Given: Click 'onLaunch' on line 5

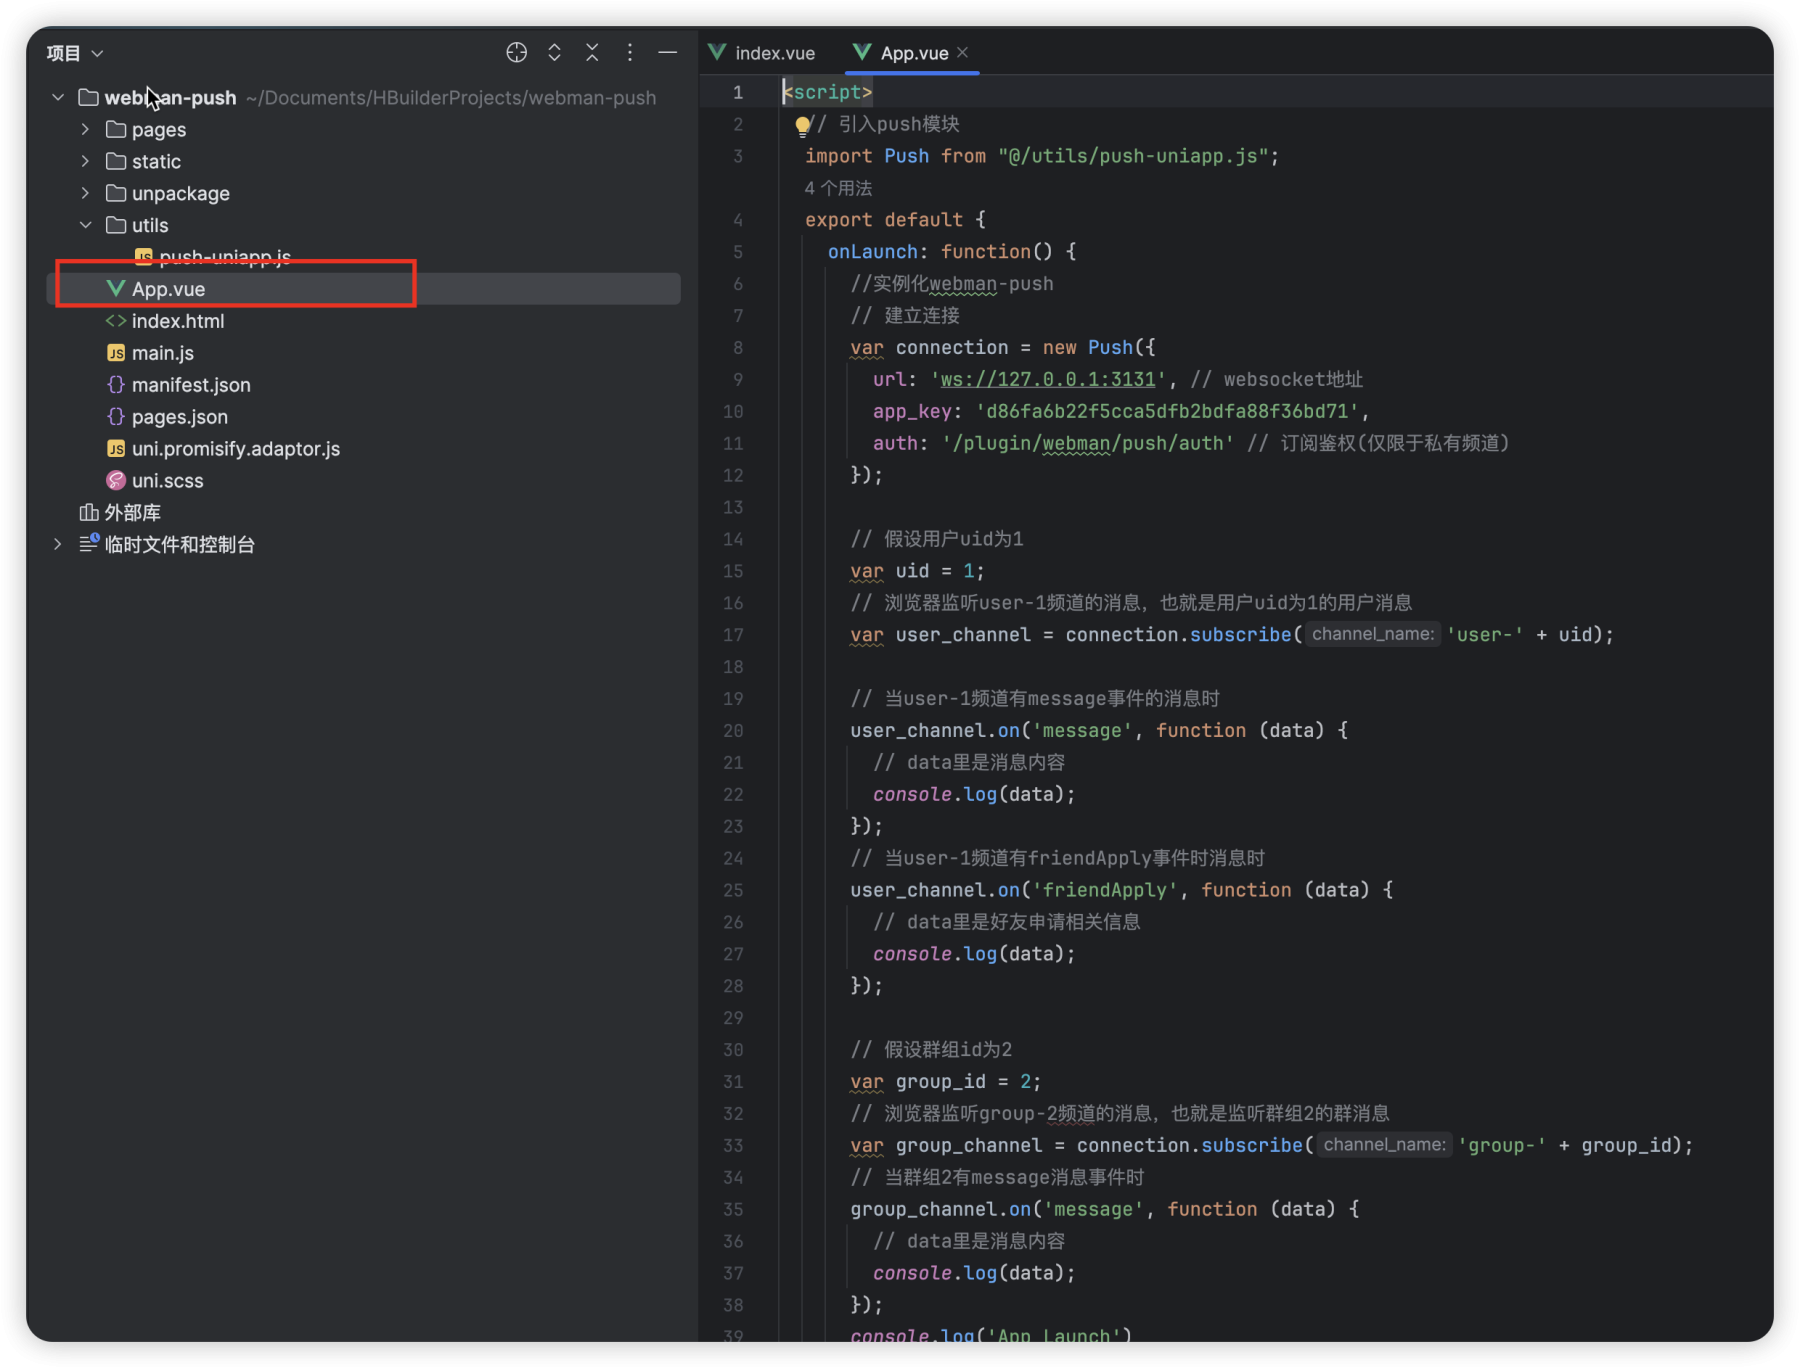Looking at the screenshot, I should pos(872,252).
